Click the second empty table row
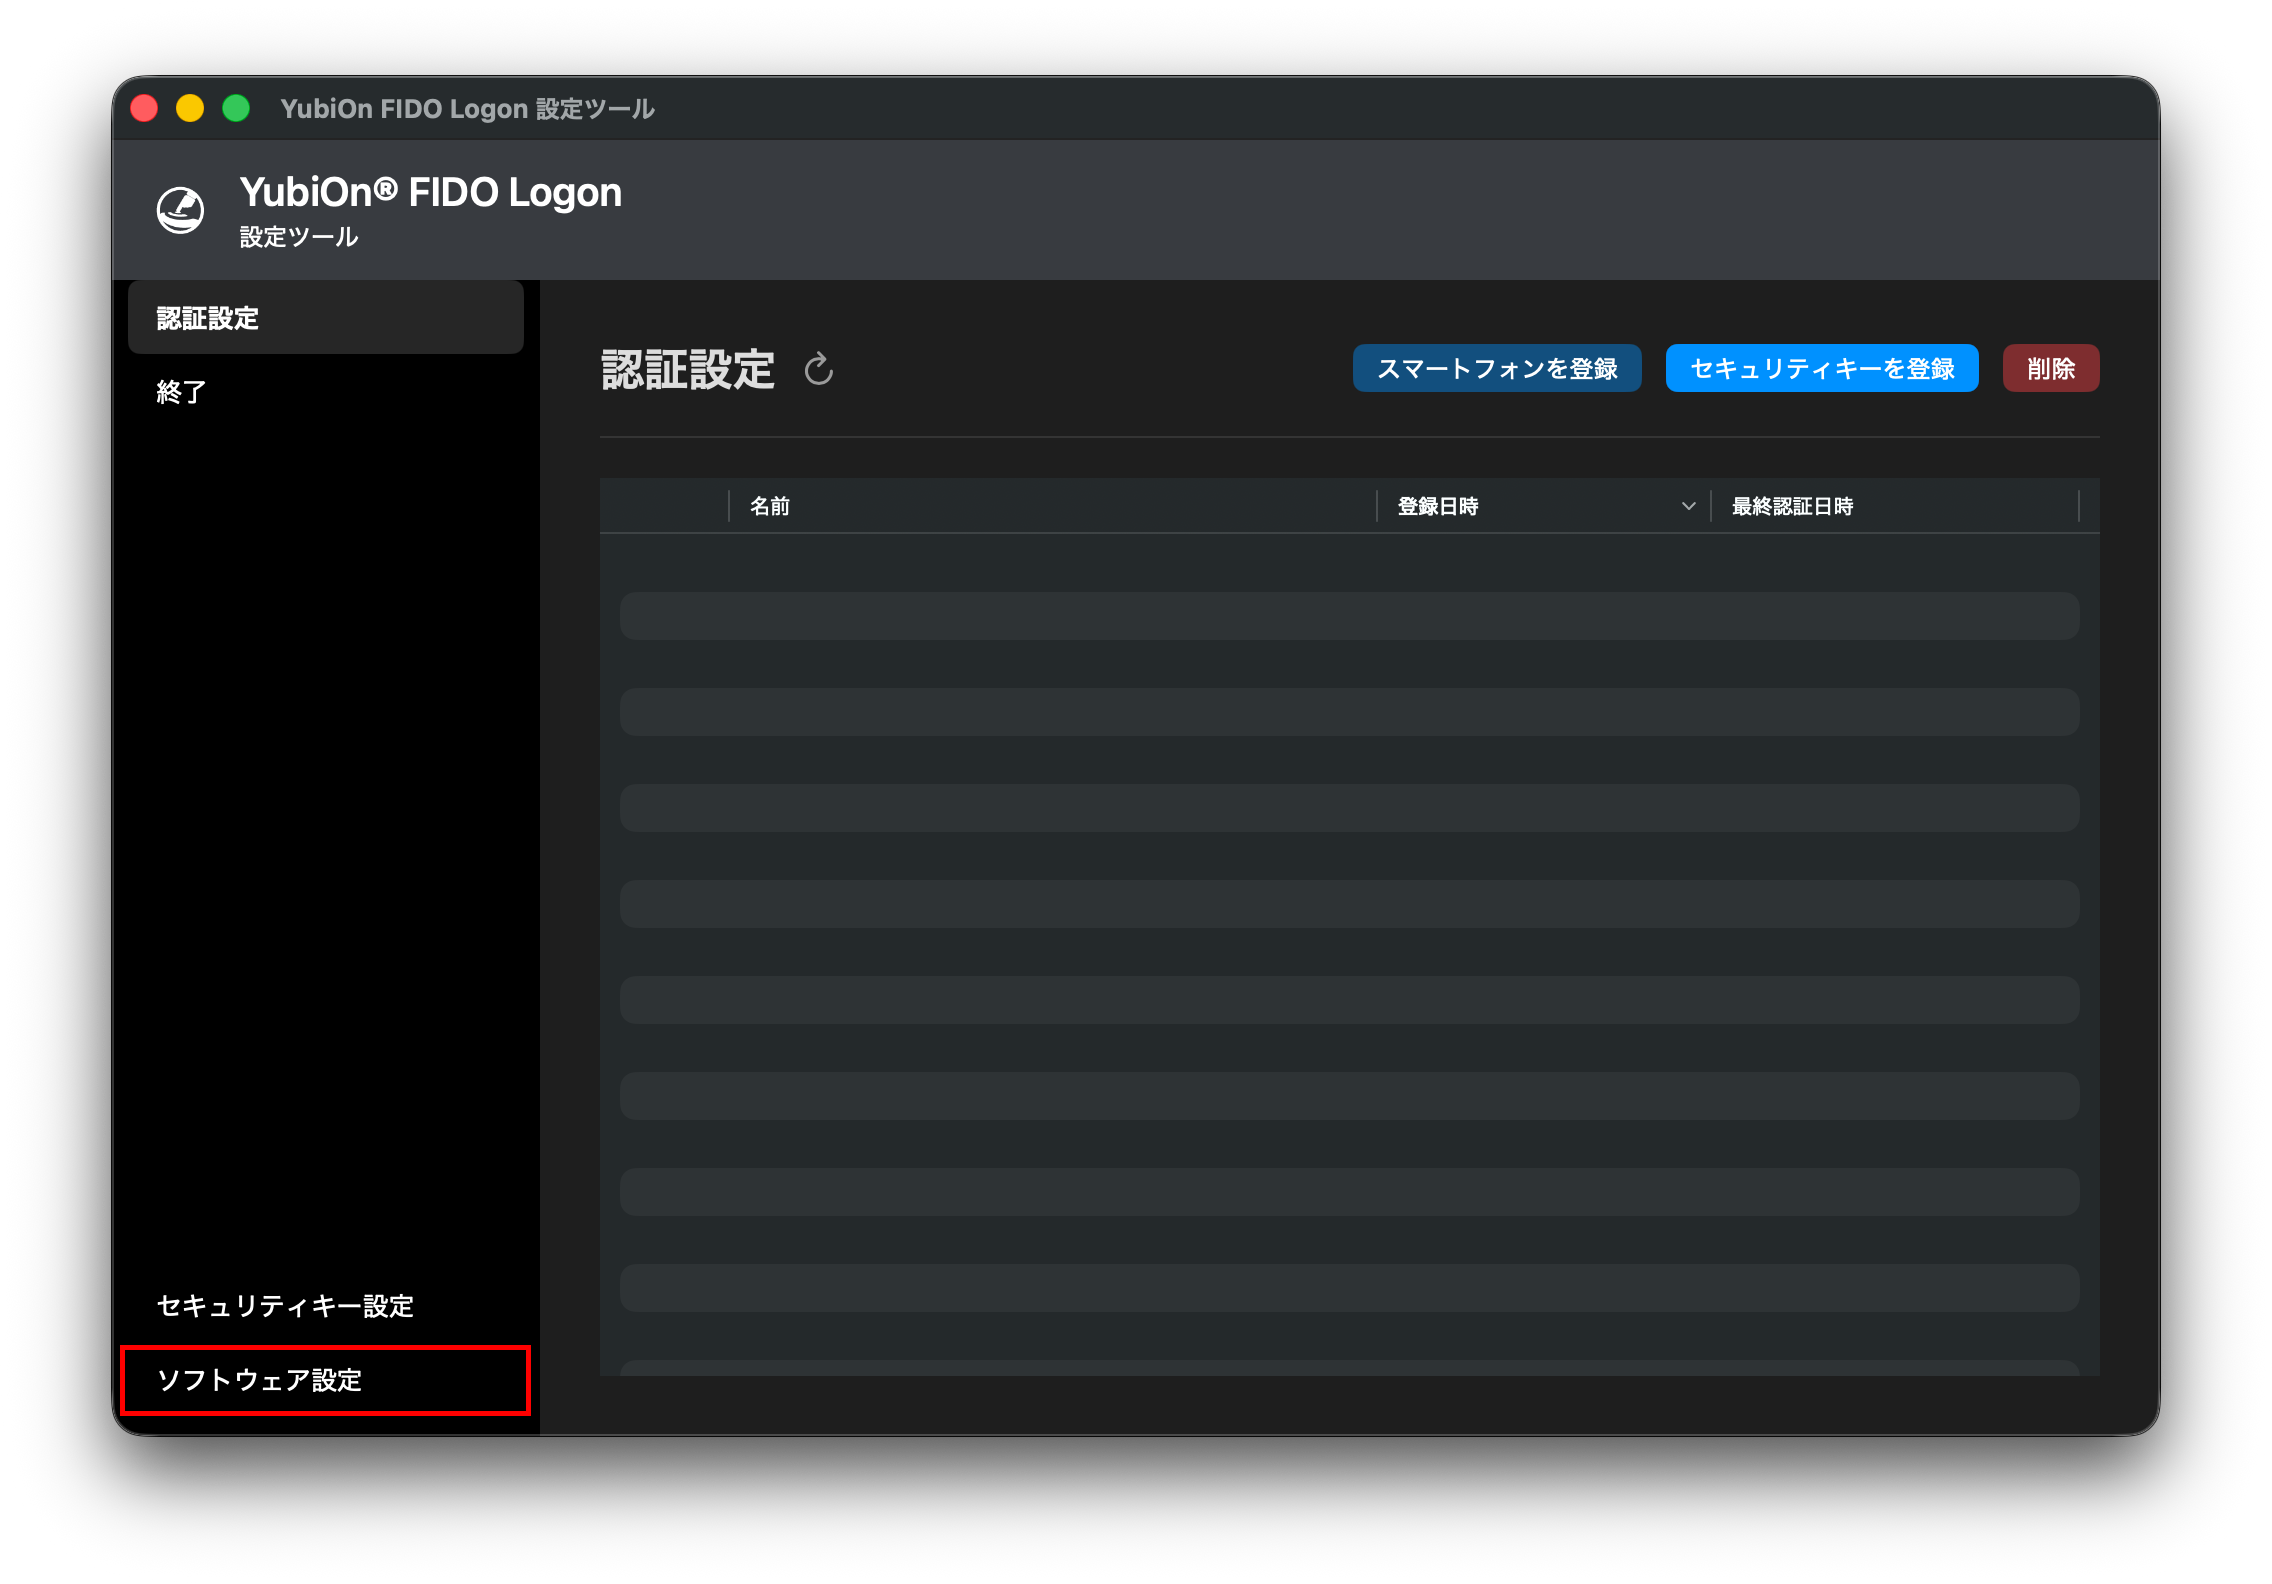The width and height of the screenshot is (2272, 1584). pos(1349,712)
